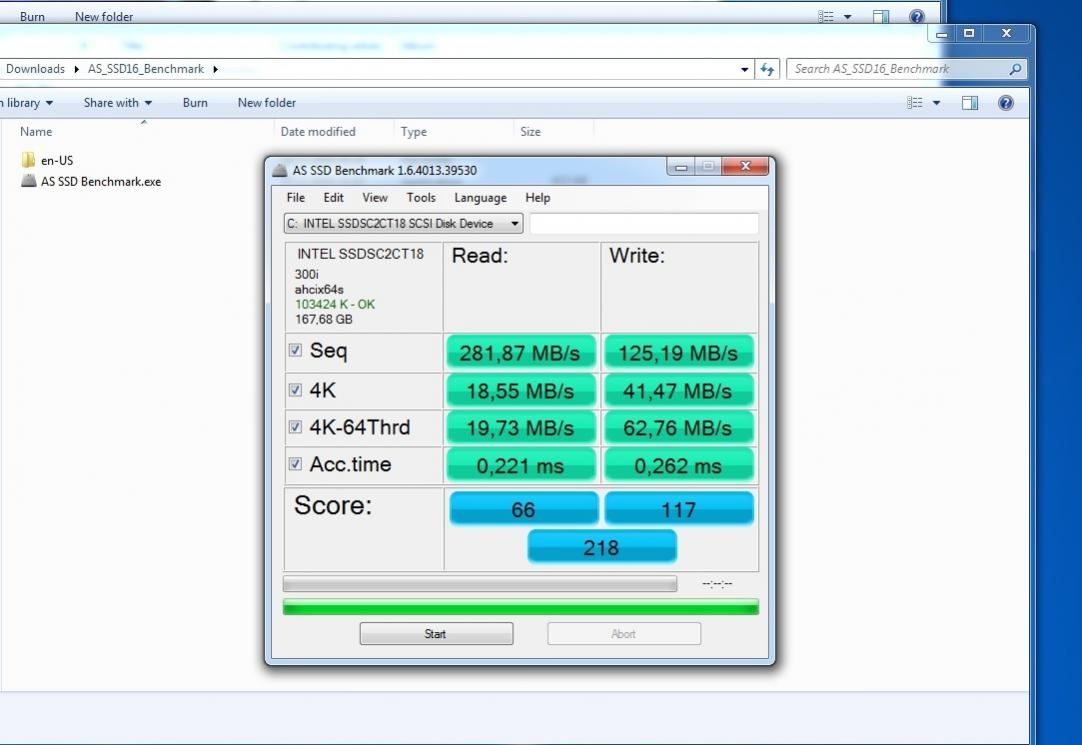Click the Change your view icon in Explorer
Image resolution: width=1082 pixels, height=745 pixels.
coord(914,103)
